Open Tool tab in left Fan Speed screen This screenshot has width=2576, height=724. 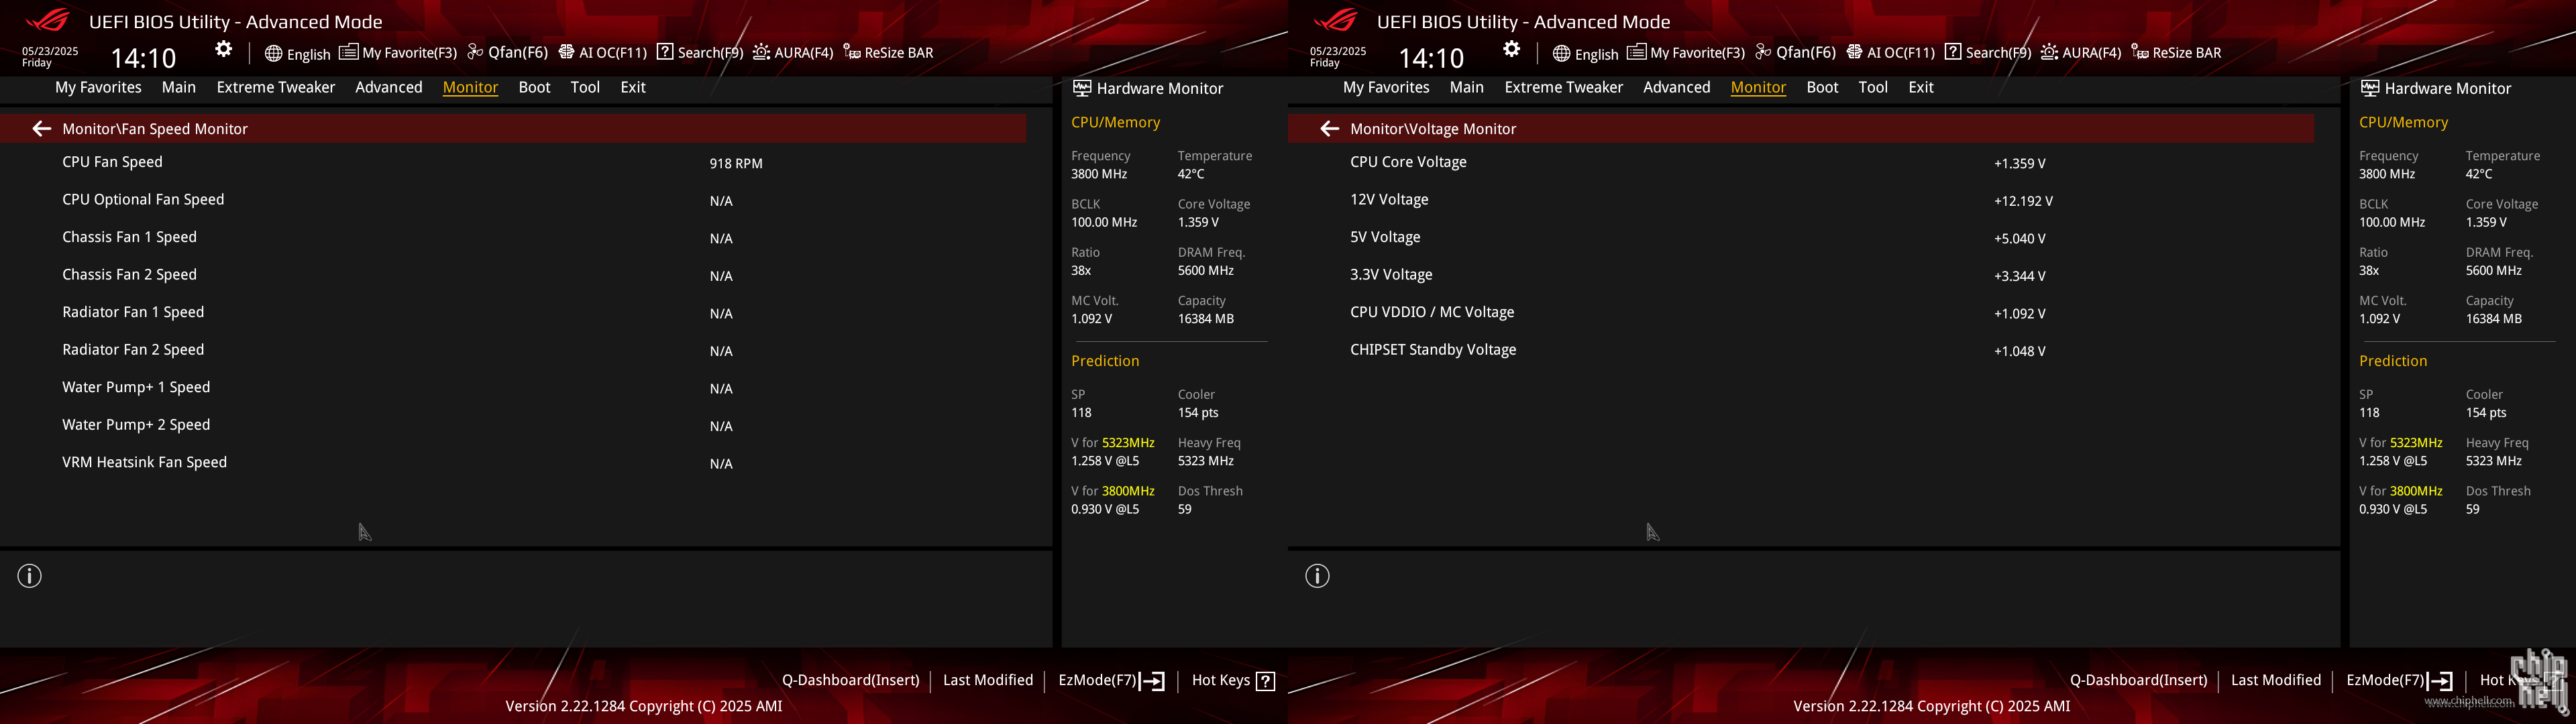[585, 87]
